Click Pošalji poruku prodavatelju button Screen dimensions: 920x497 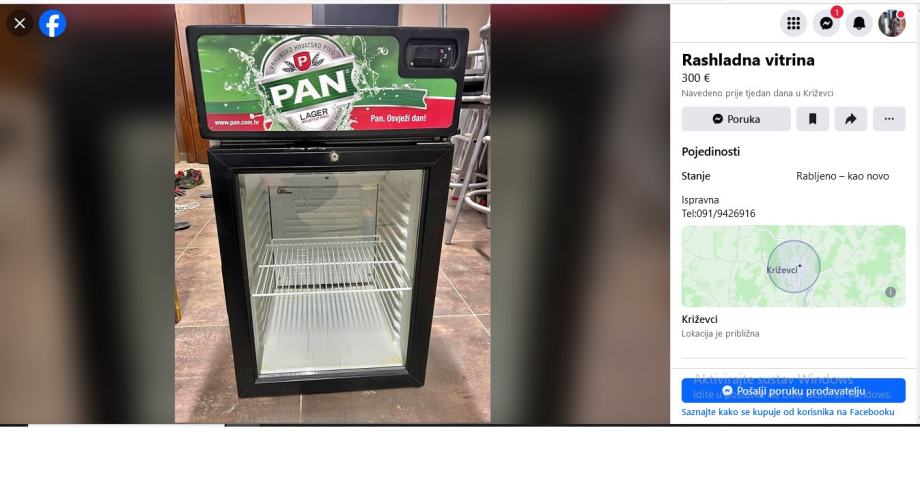793,391
